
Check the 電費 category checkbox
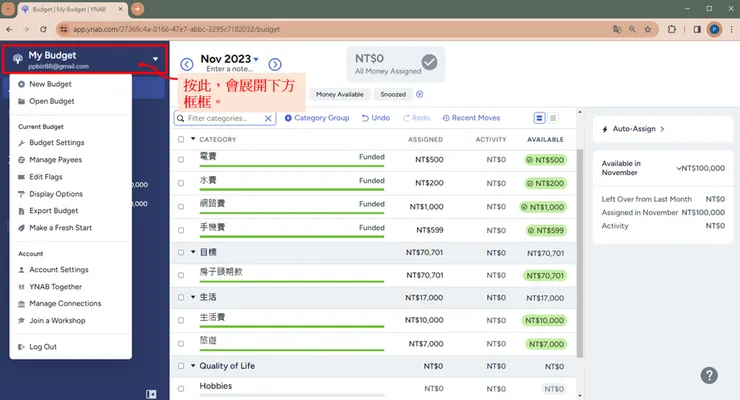pos(181,160)
